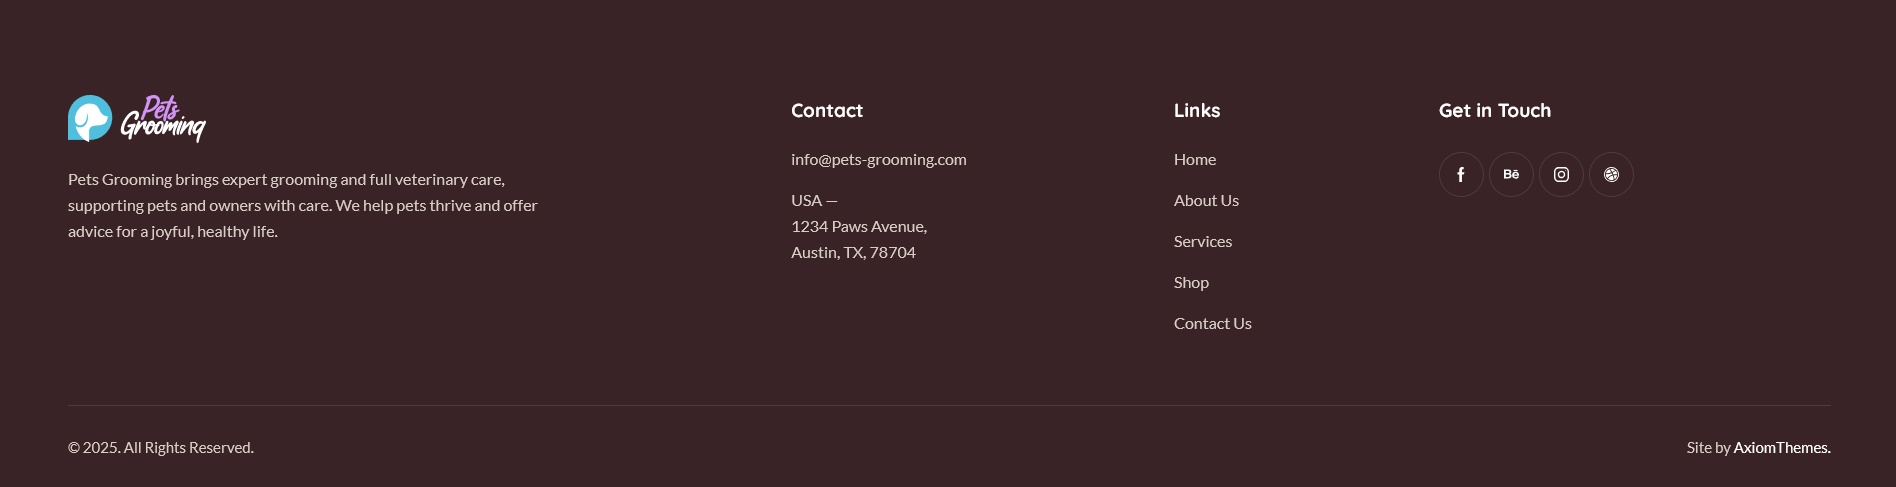Click the Contact column heading
Screen dimensions: 1896x487
[x=826, y=110]
